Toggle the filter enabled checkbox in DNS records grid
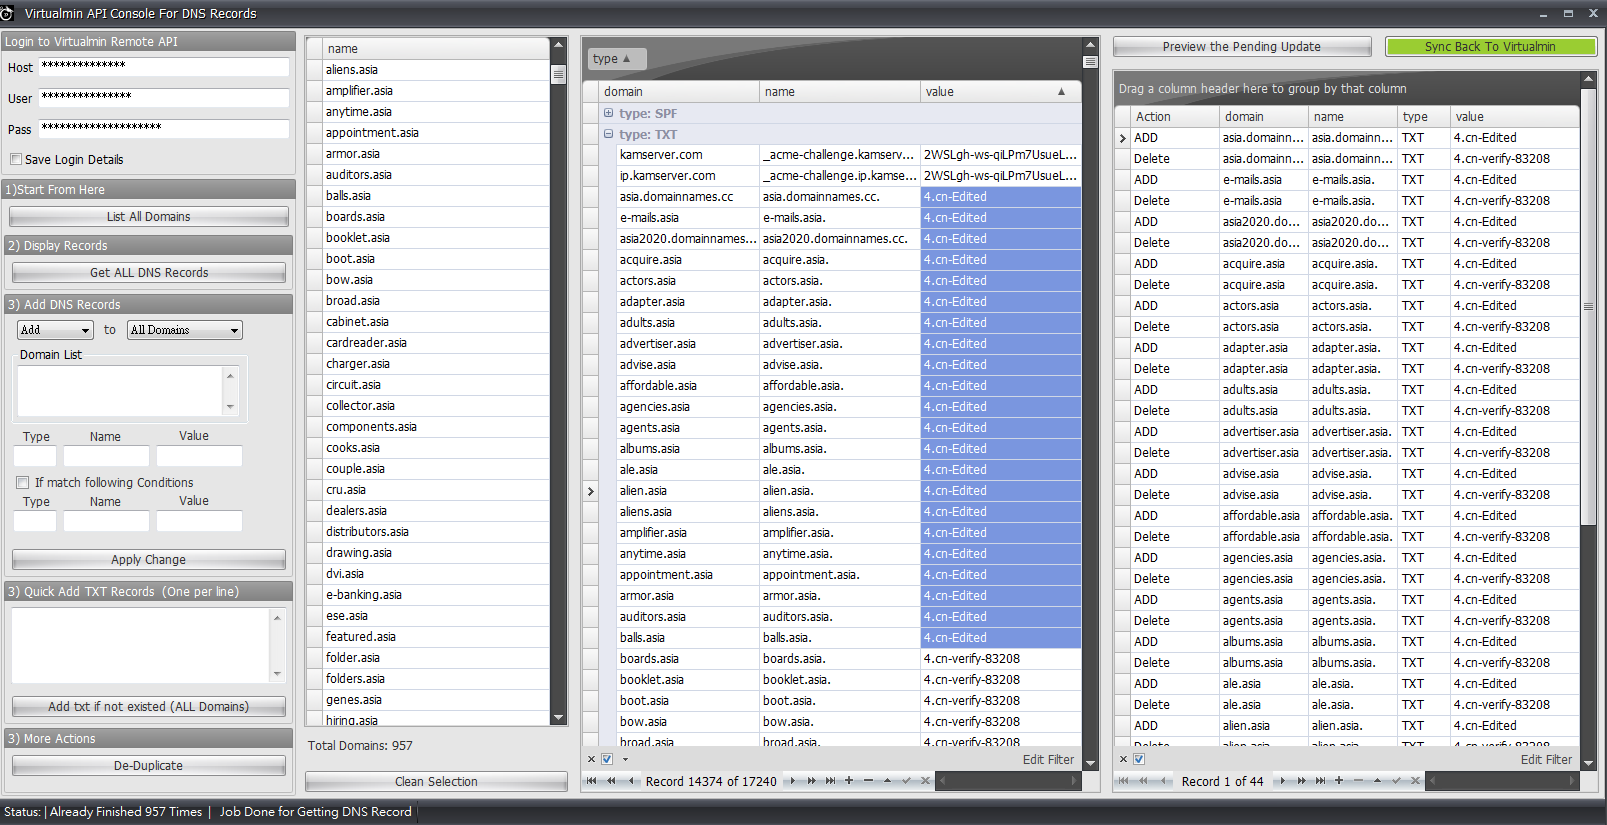Screen dimensions: 1607x825 [x=607, y=759]
